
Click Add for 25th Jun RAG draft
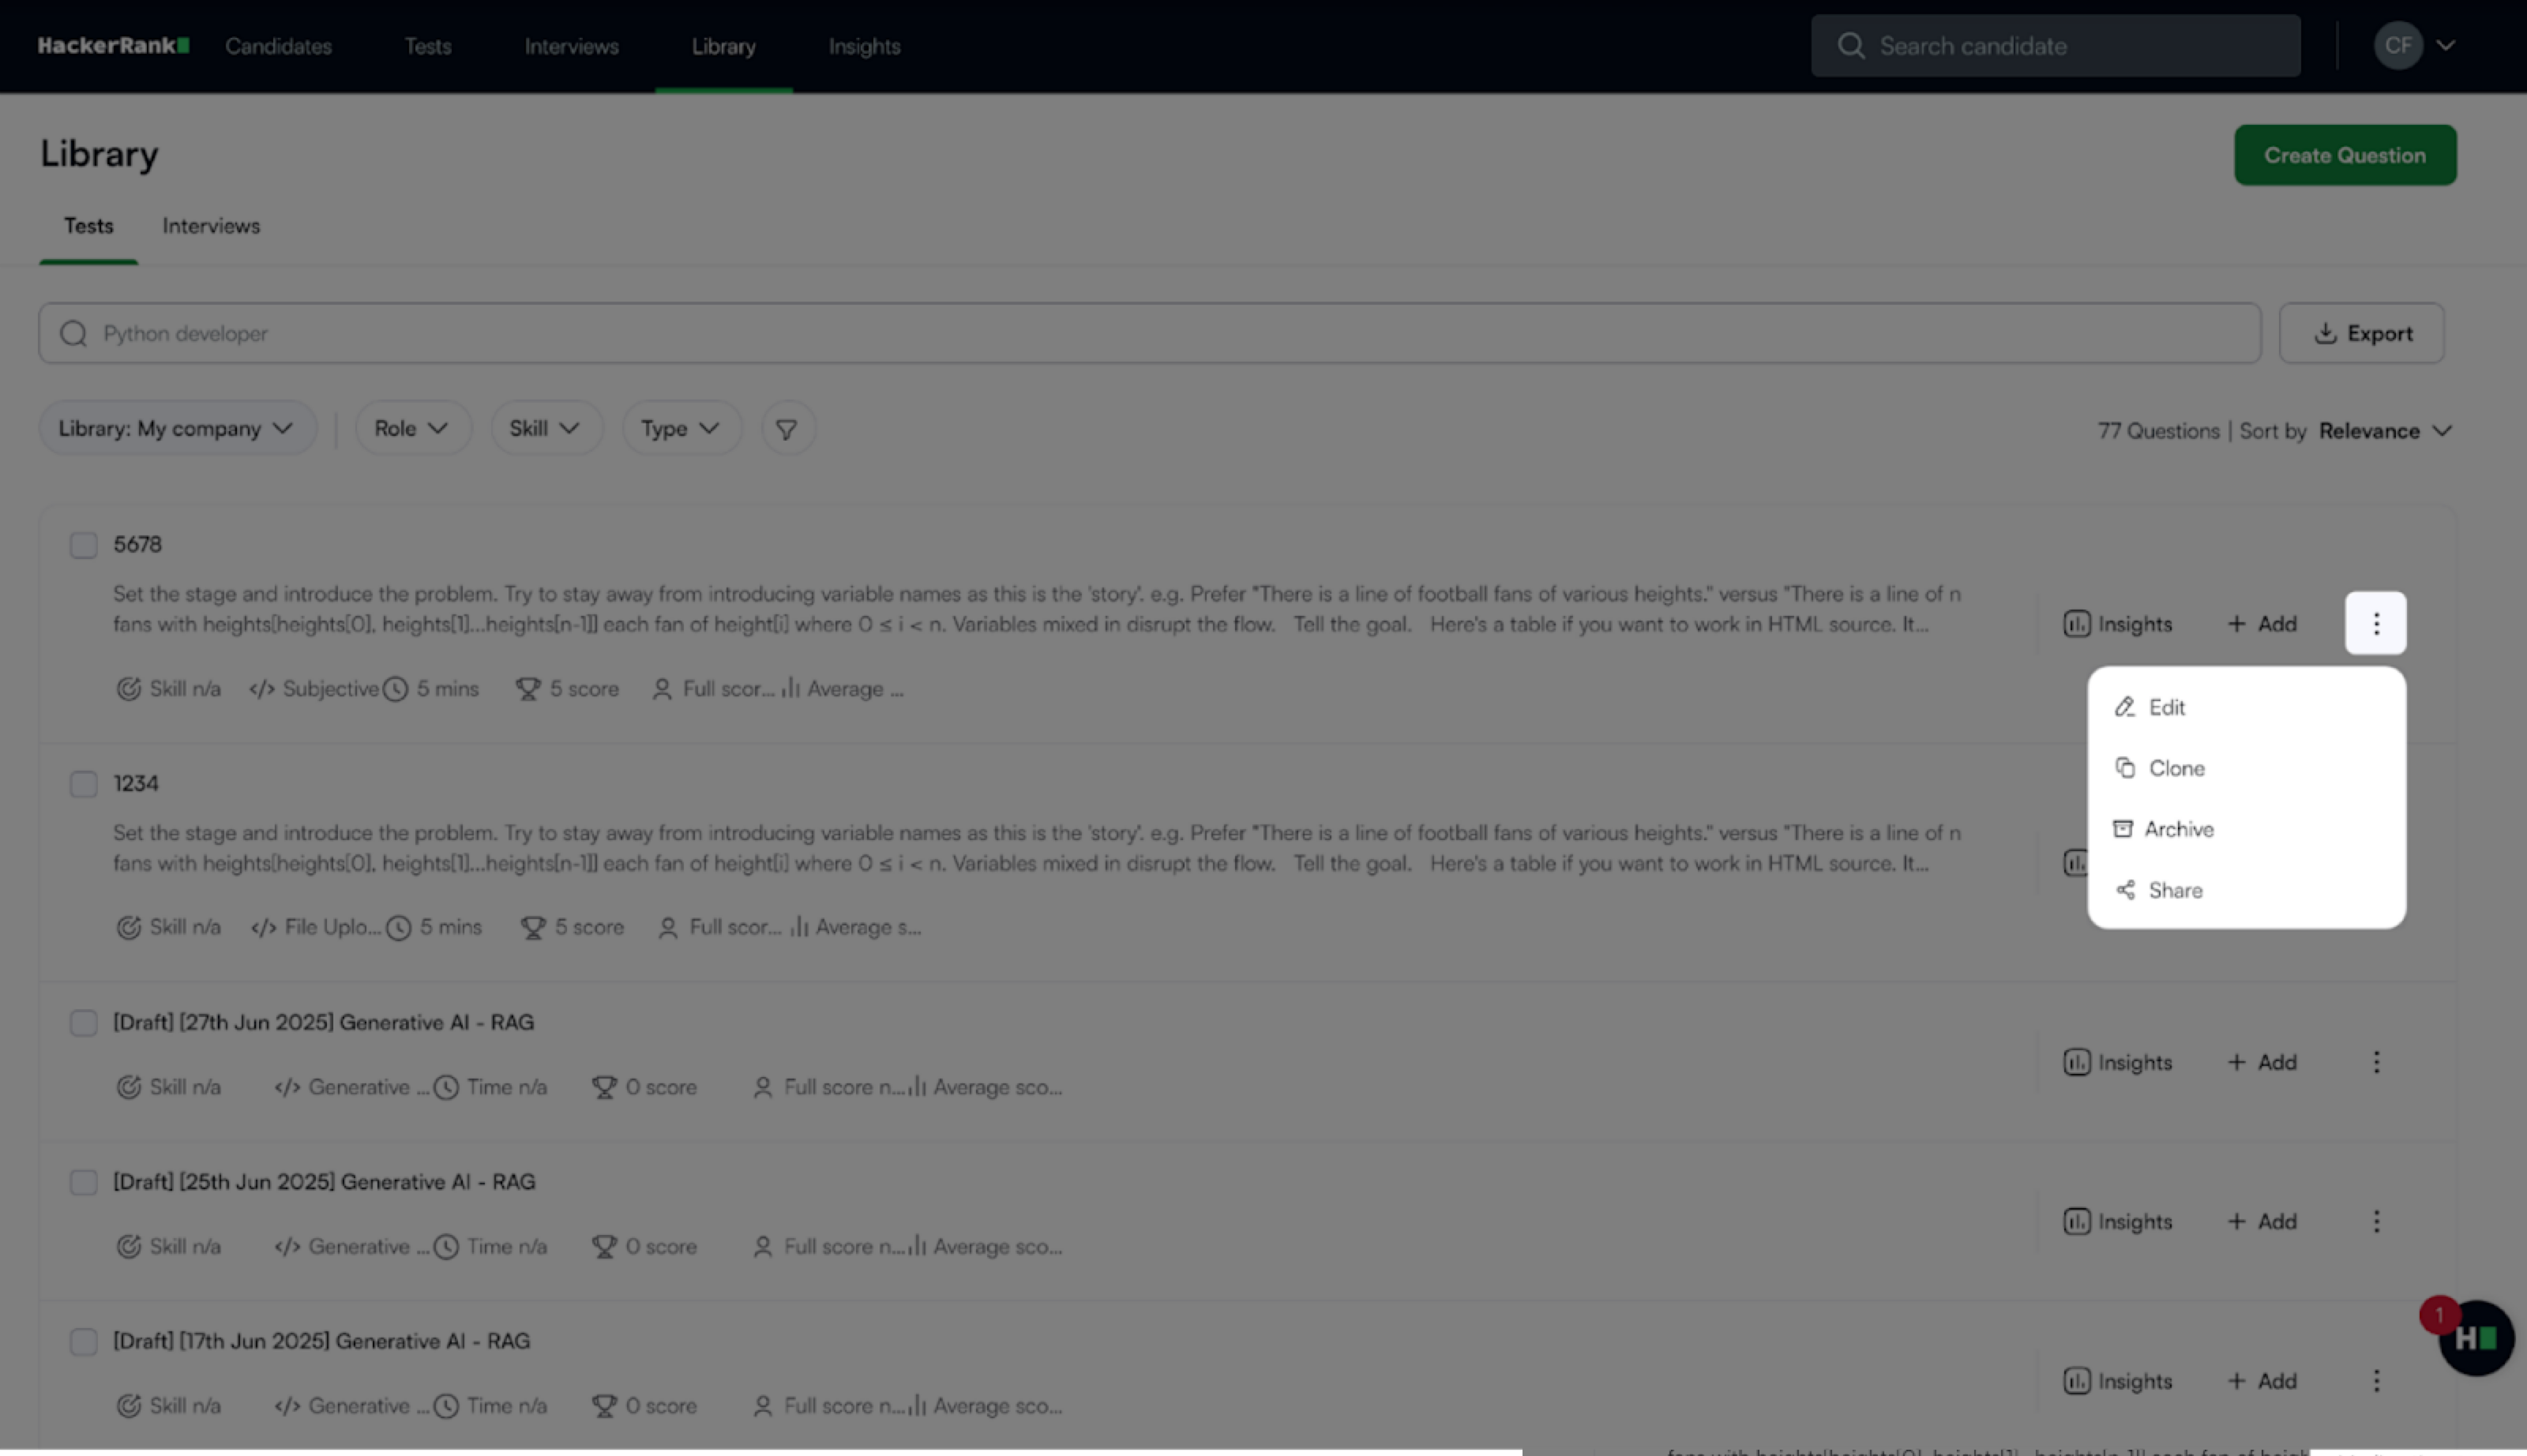click(x=2261, y=1222)
